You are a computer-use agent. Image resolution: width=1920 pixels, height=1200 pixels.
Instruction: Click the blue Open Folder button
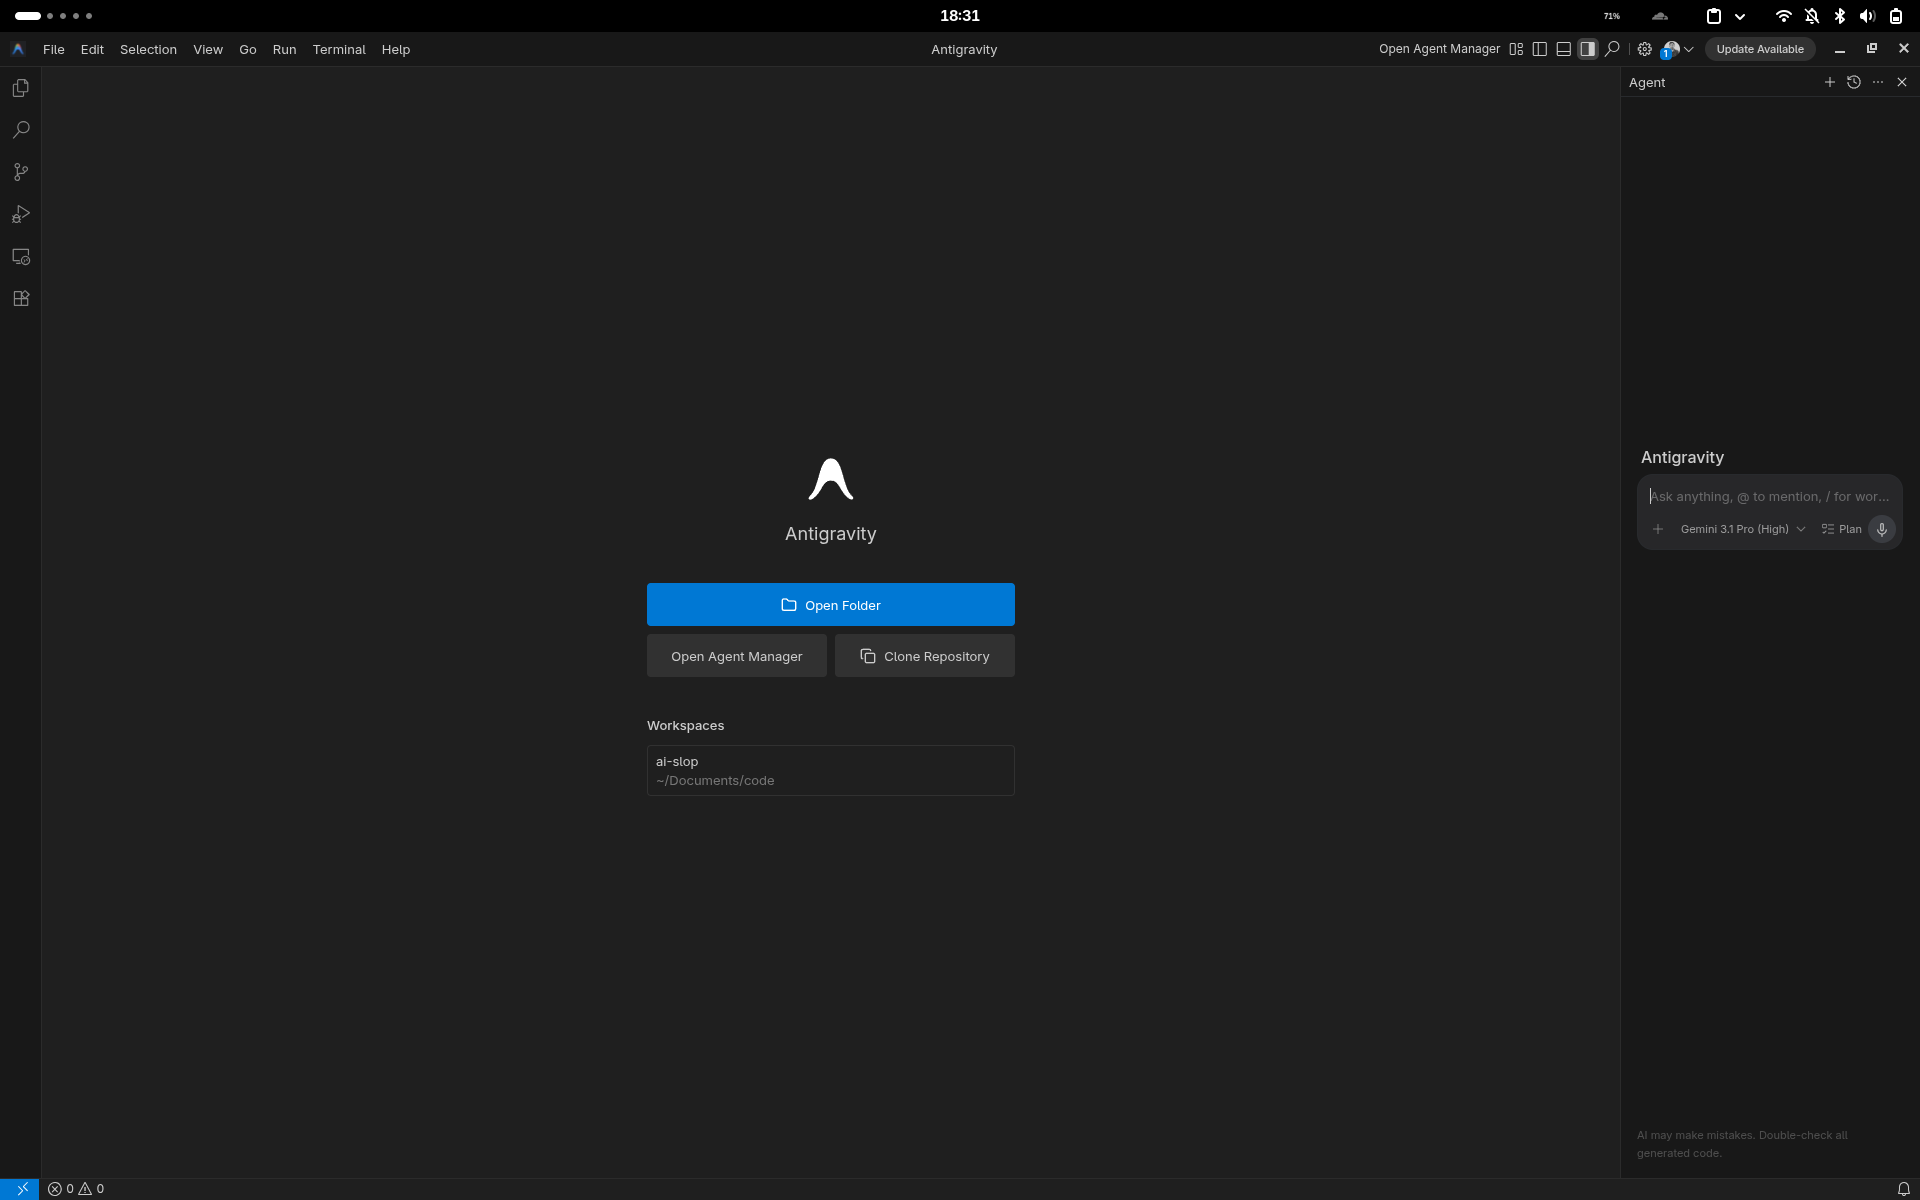click(x=831, y=605)
